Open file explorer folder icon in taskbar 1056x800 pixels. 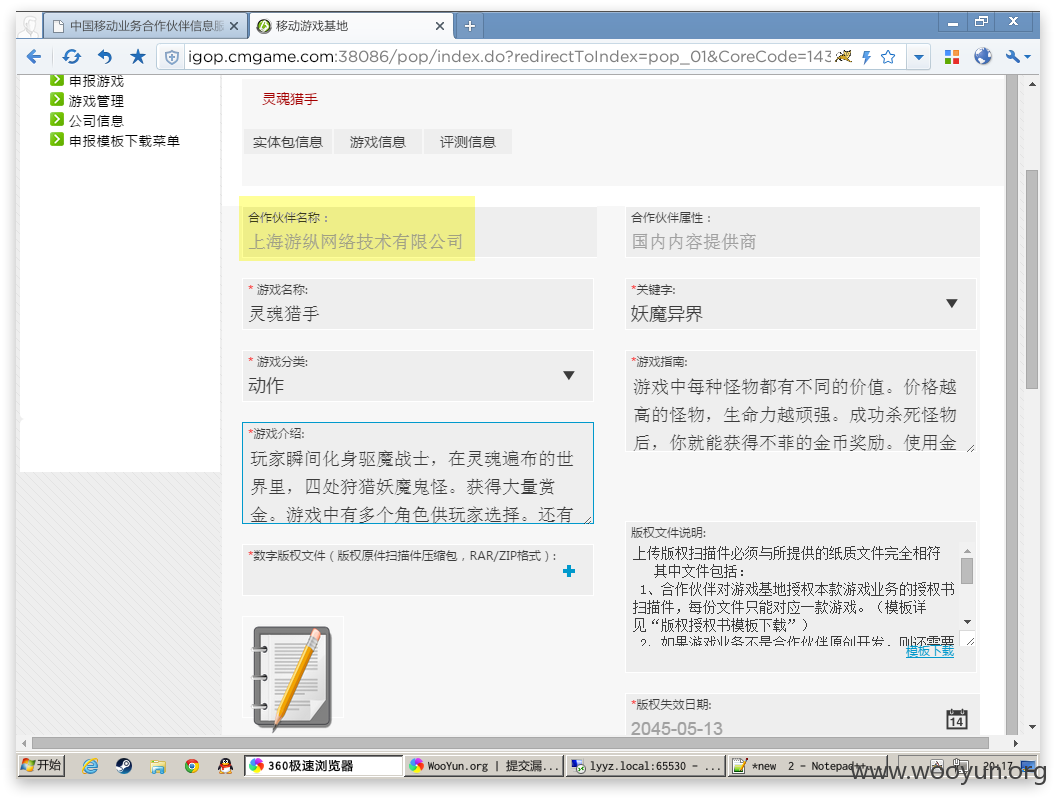[x=158, y=766]
